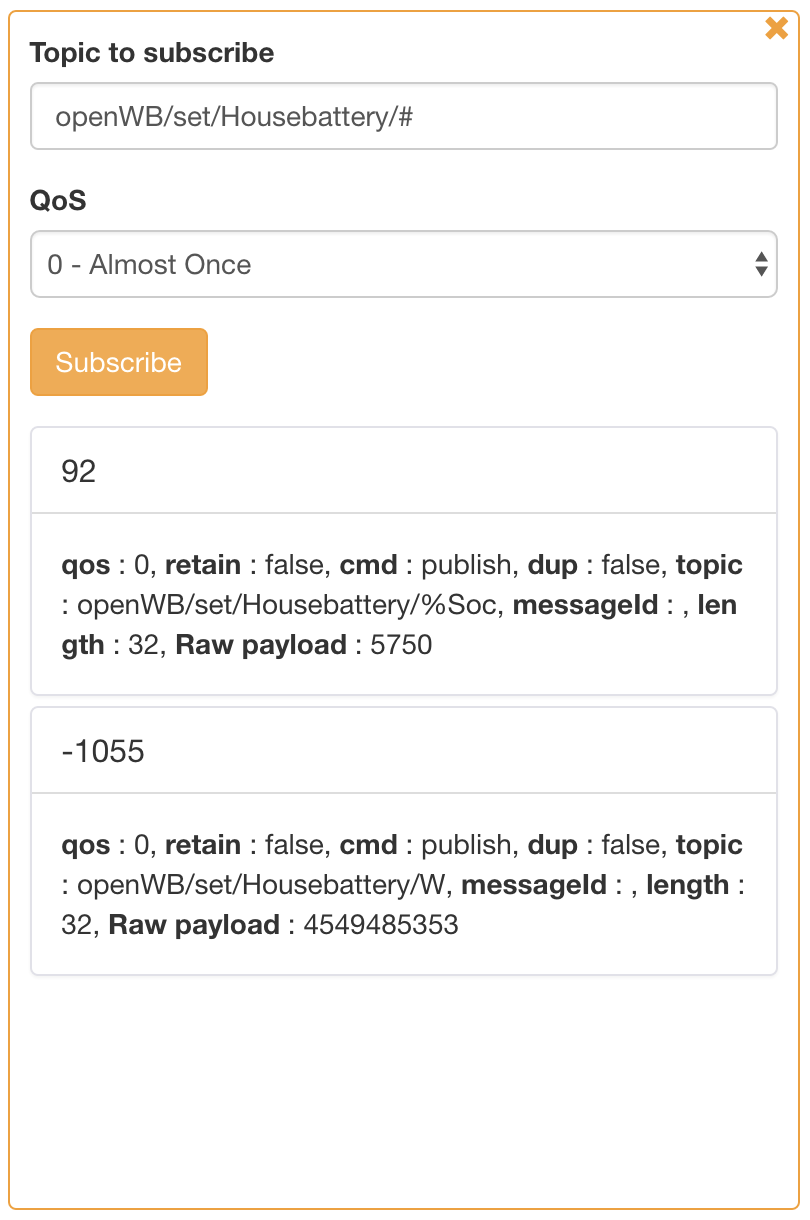
Task: Close the subscribe dialog with the orange X
Action: tap(776, 29)
